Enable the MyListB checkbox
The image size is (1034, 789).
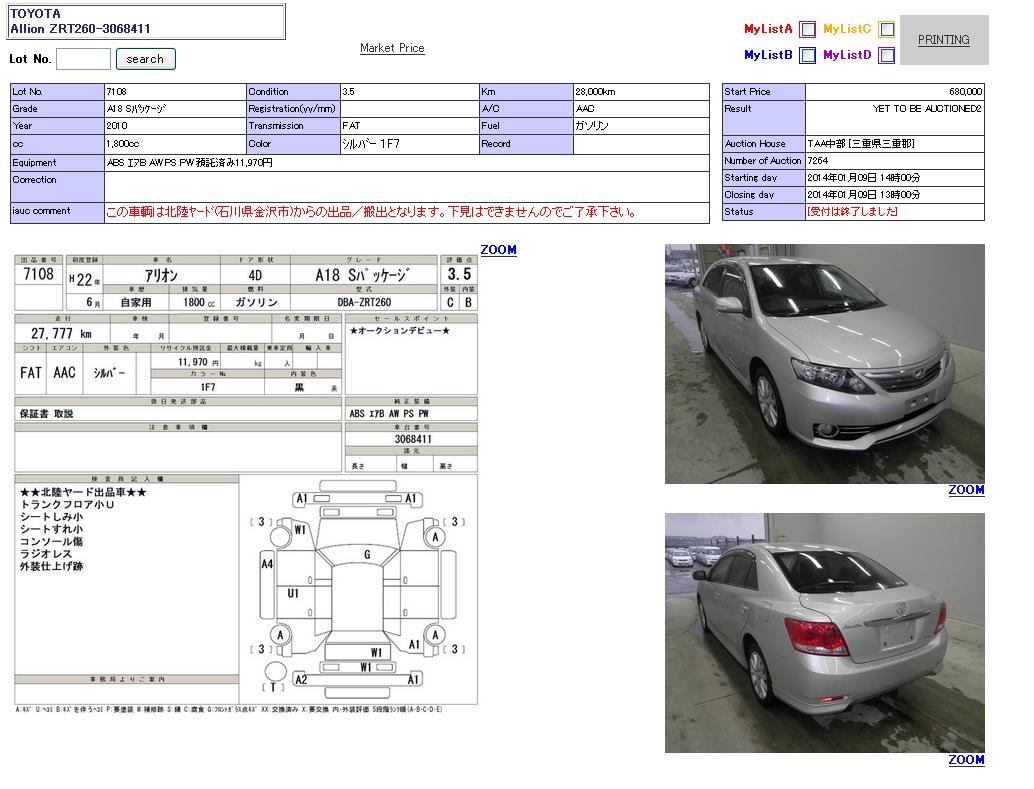(807, 56)
